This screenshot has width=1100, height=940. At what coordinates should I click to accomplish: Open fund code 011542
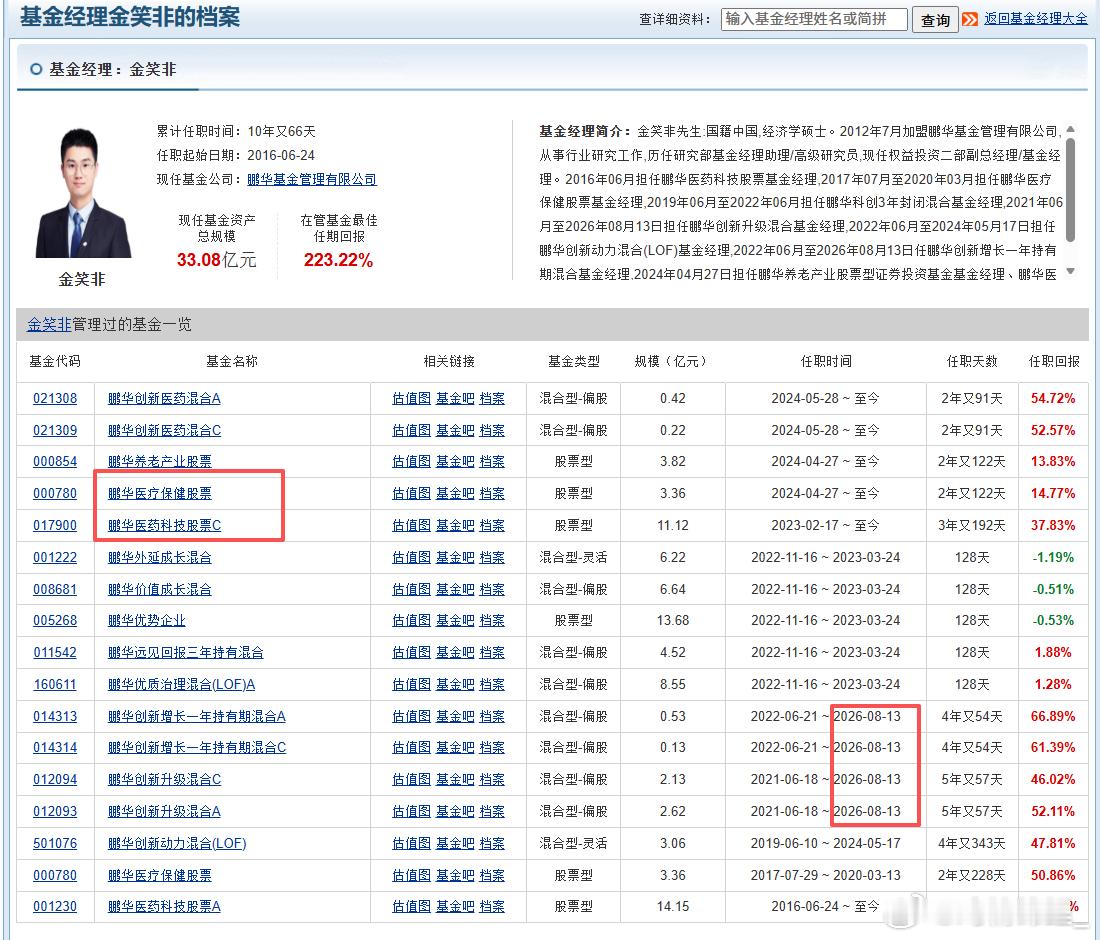click(55, 652)
